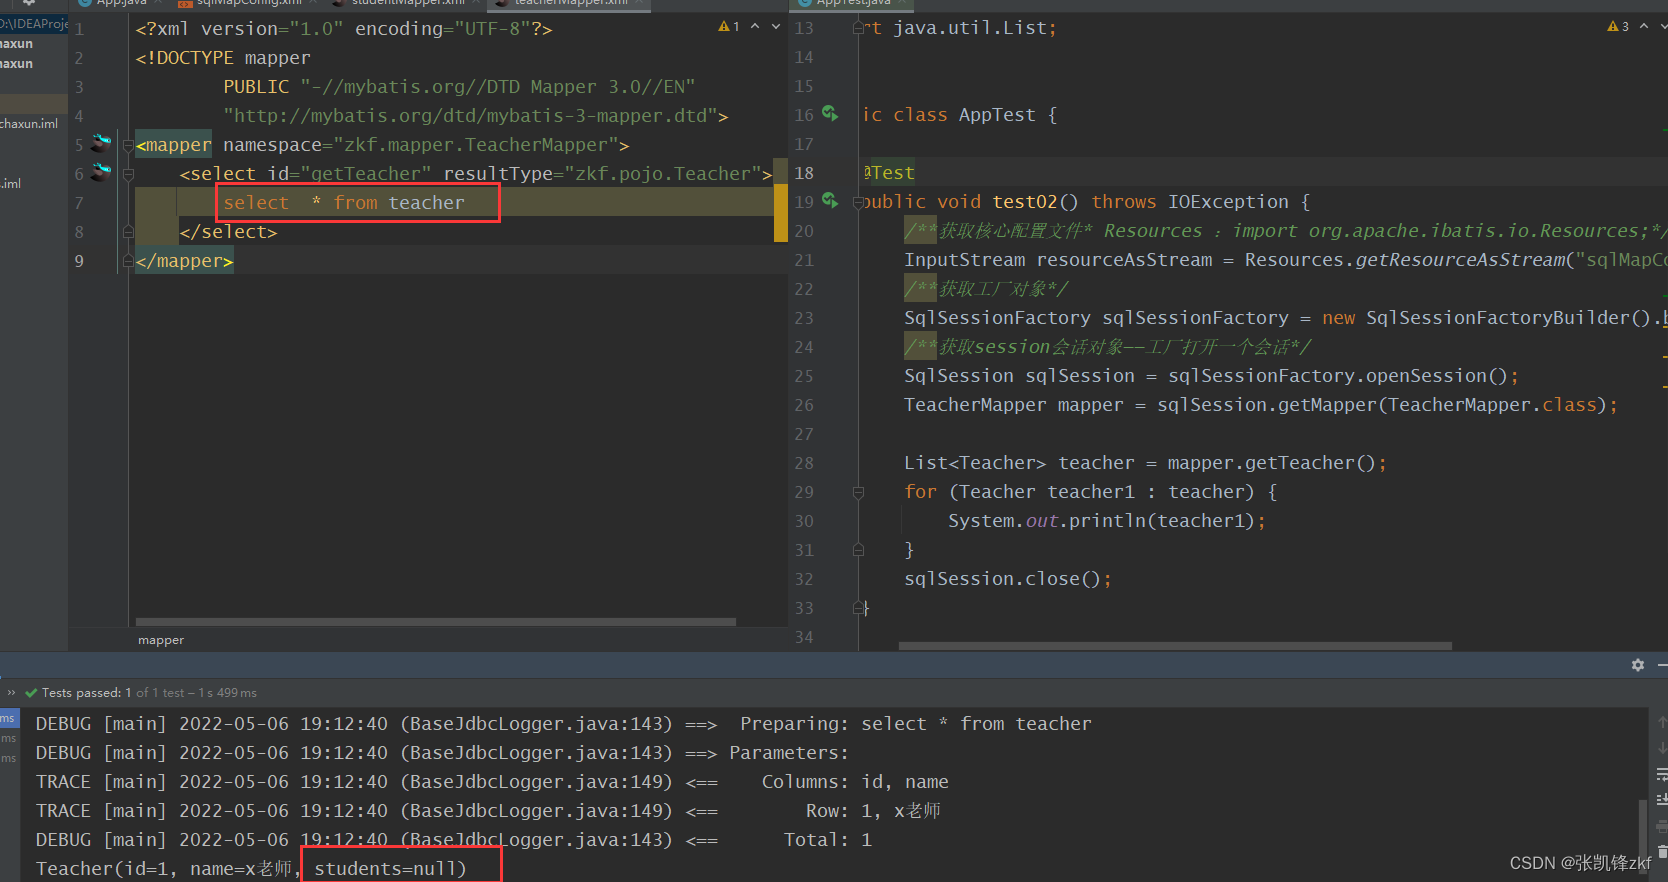Screen dimensions: 1668x882
Task: Click MyBatis bird gutter icon on line 5
Action: [x=101, y=143]
